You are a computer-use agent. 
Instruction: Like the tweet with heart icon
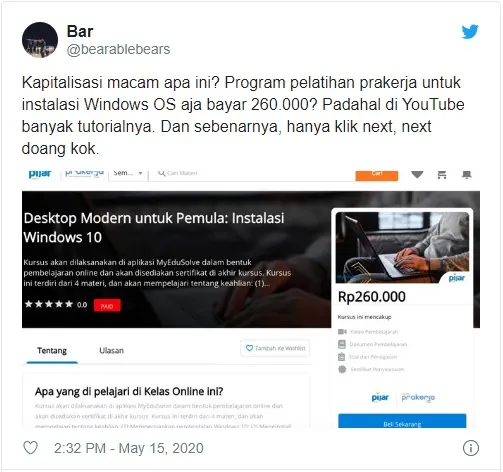pos(30,448)
